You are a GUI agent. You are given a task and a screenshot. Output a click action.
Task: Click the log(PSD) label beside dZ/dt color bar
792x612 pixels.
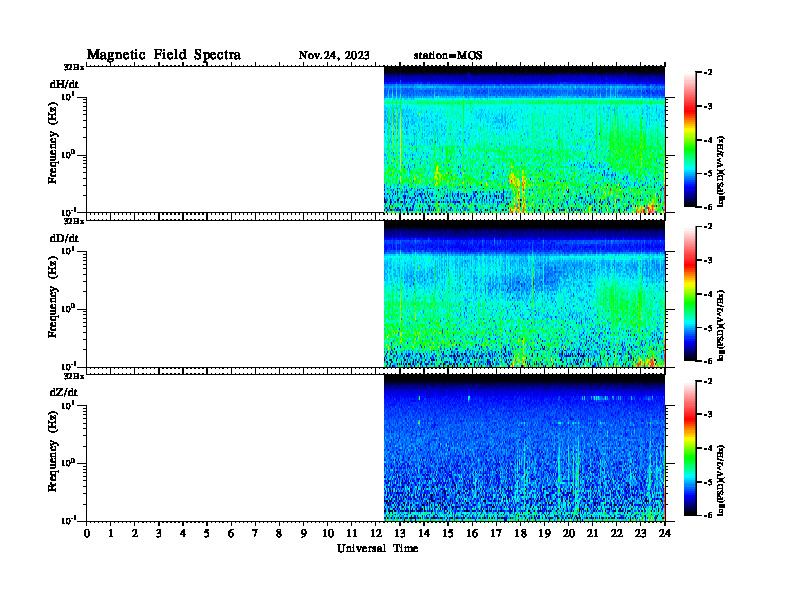[x=722, y=480]
